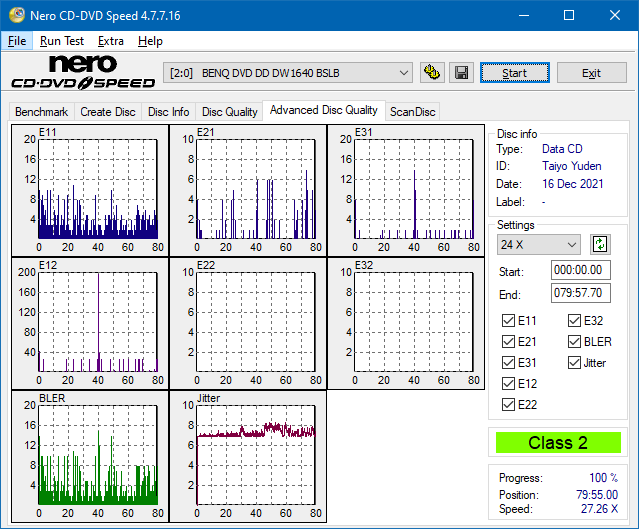This screenshot has height=529, width=639.
Task: Click the Jitter line graph
Action: click(248, 456)
